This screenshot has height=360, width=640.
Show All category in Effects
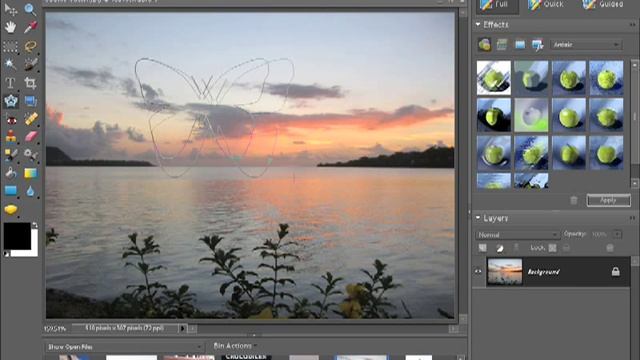[x=538, y=44]
